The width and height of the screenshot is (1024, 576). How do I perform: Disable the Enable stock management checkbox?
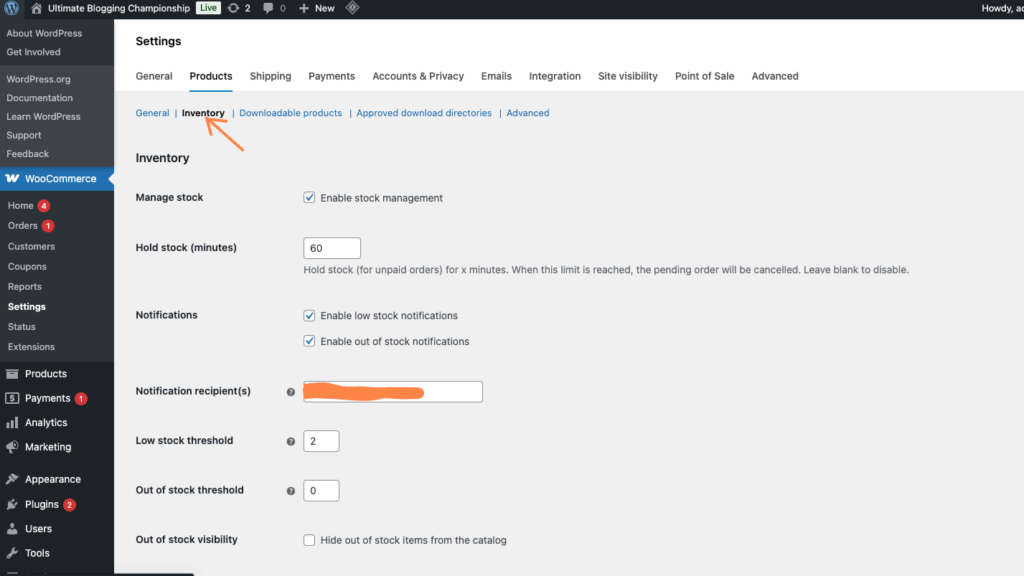tap(309, 197)
